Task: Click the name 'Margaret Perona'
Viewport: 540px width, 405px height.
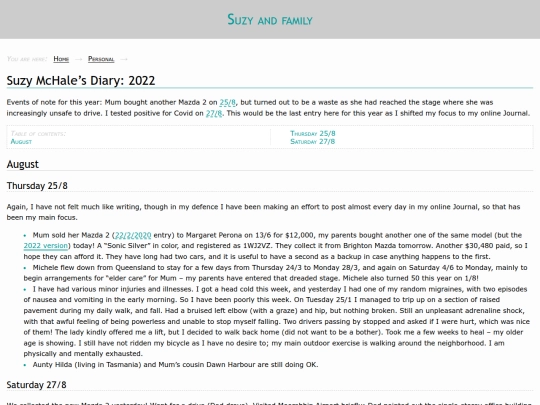Action: point(214,235)
